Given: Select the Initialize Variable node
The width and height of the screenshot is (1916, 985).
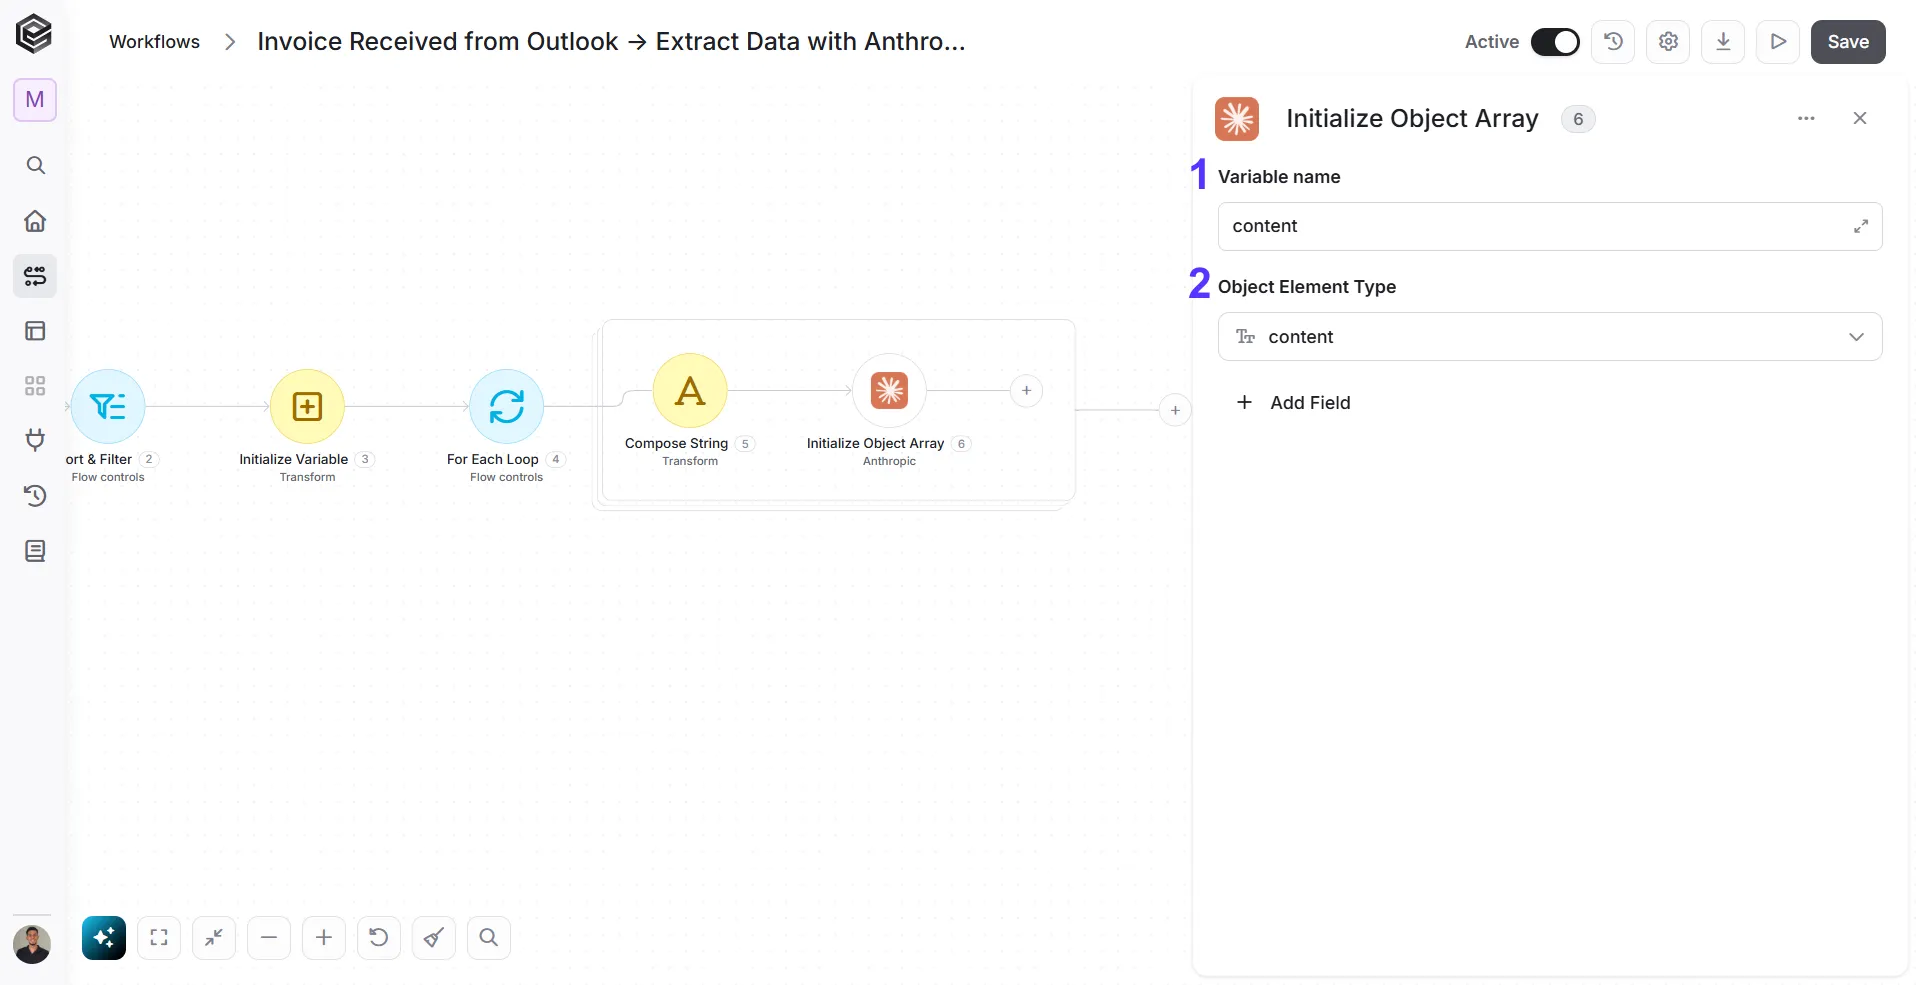Looking at the screenshot, I should click(307, 407).
